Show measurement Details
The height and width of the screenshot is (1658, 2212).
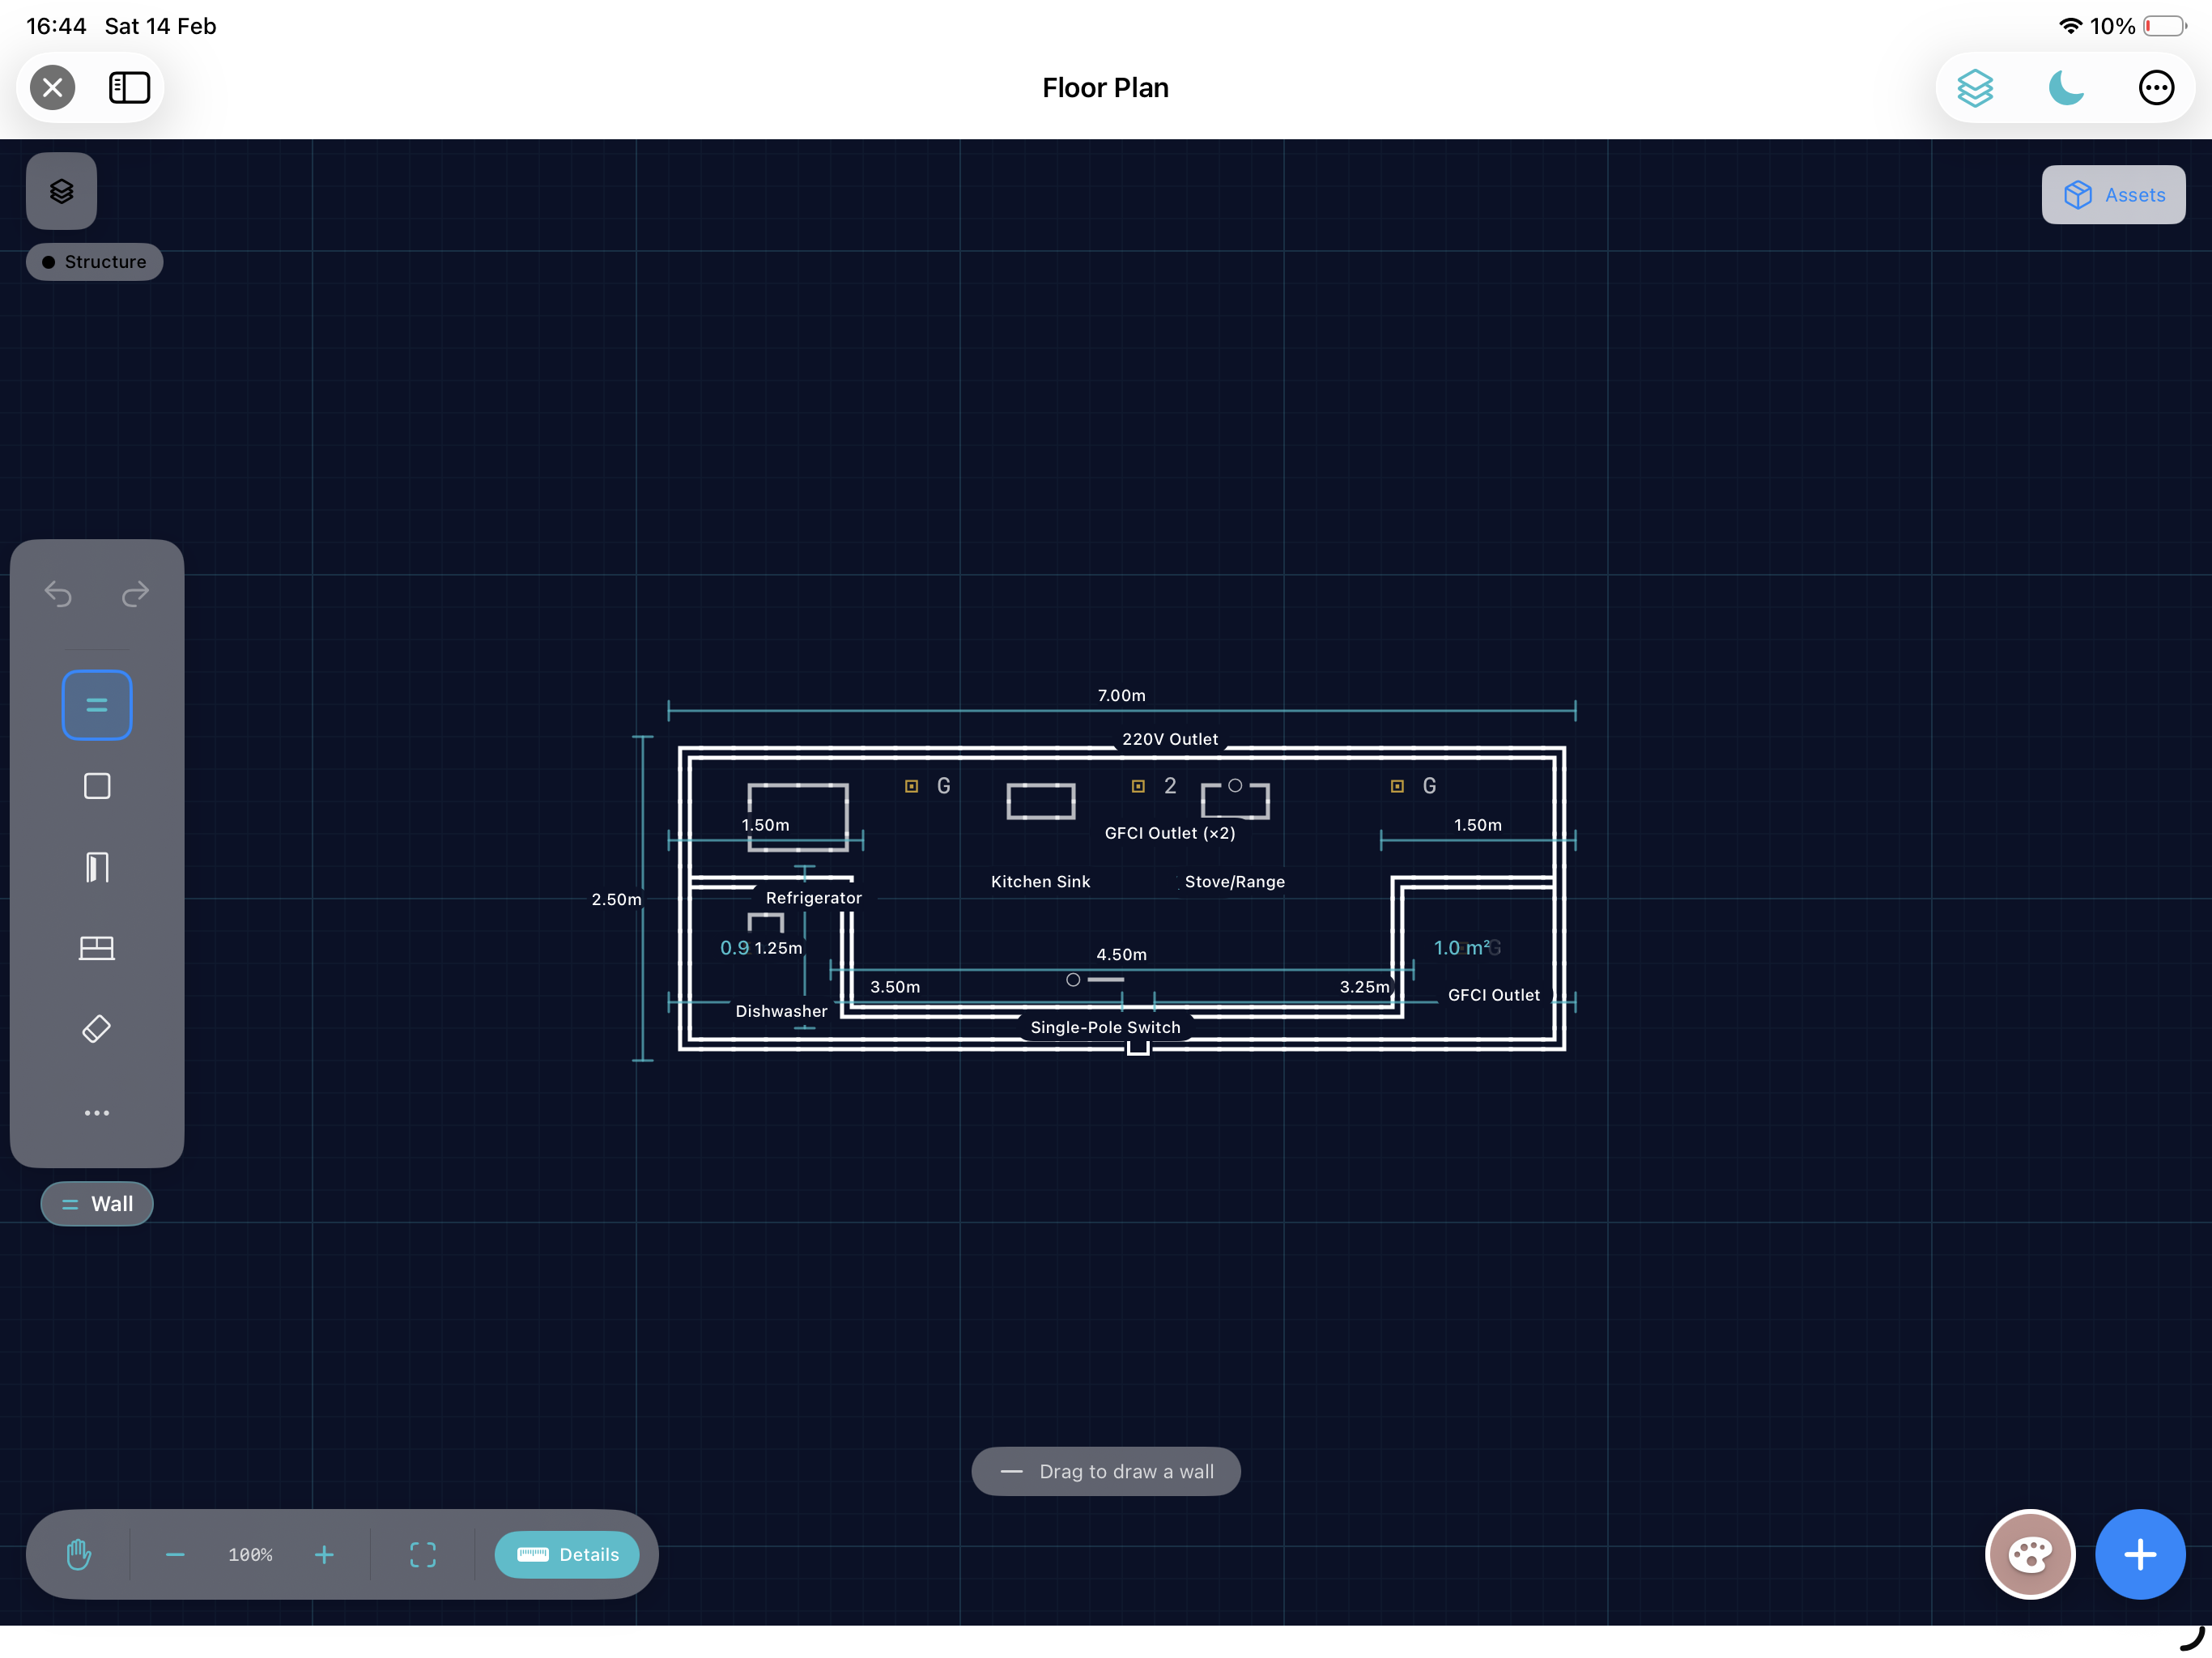click(567, 1554)
